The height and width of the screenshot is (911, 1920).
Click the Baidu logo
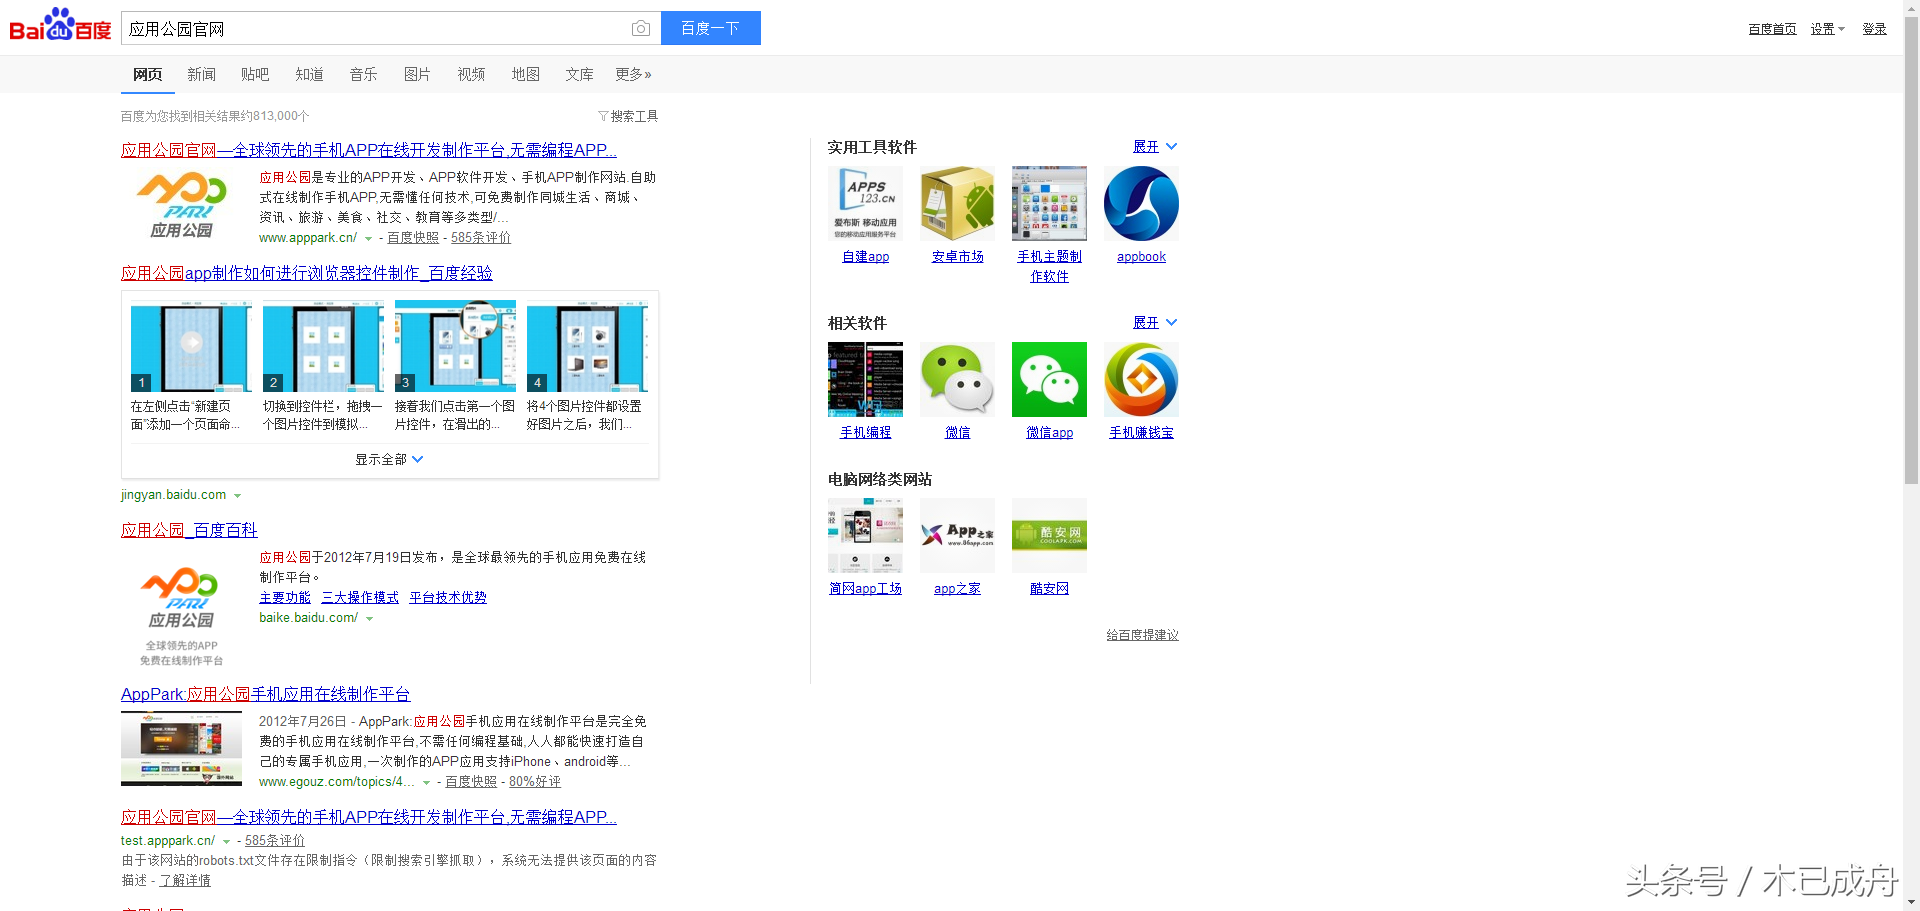tap(58, 26)
